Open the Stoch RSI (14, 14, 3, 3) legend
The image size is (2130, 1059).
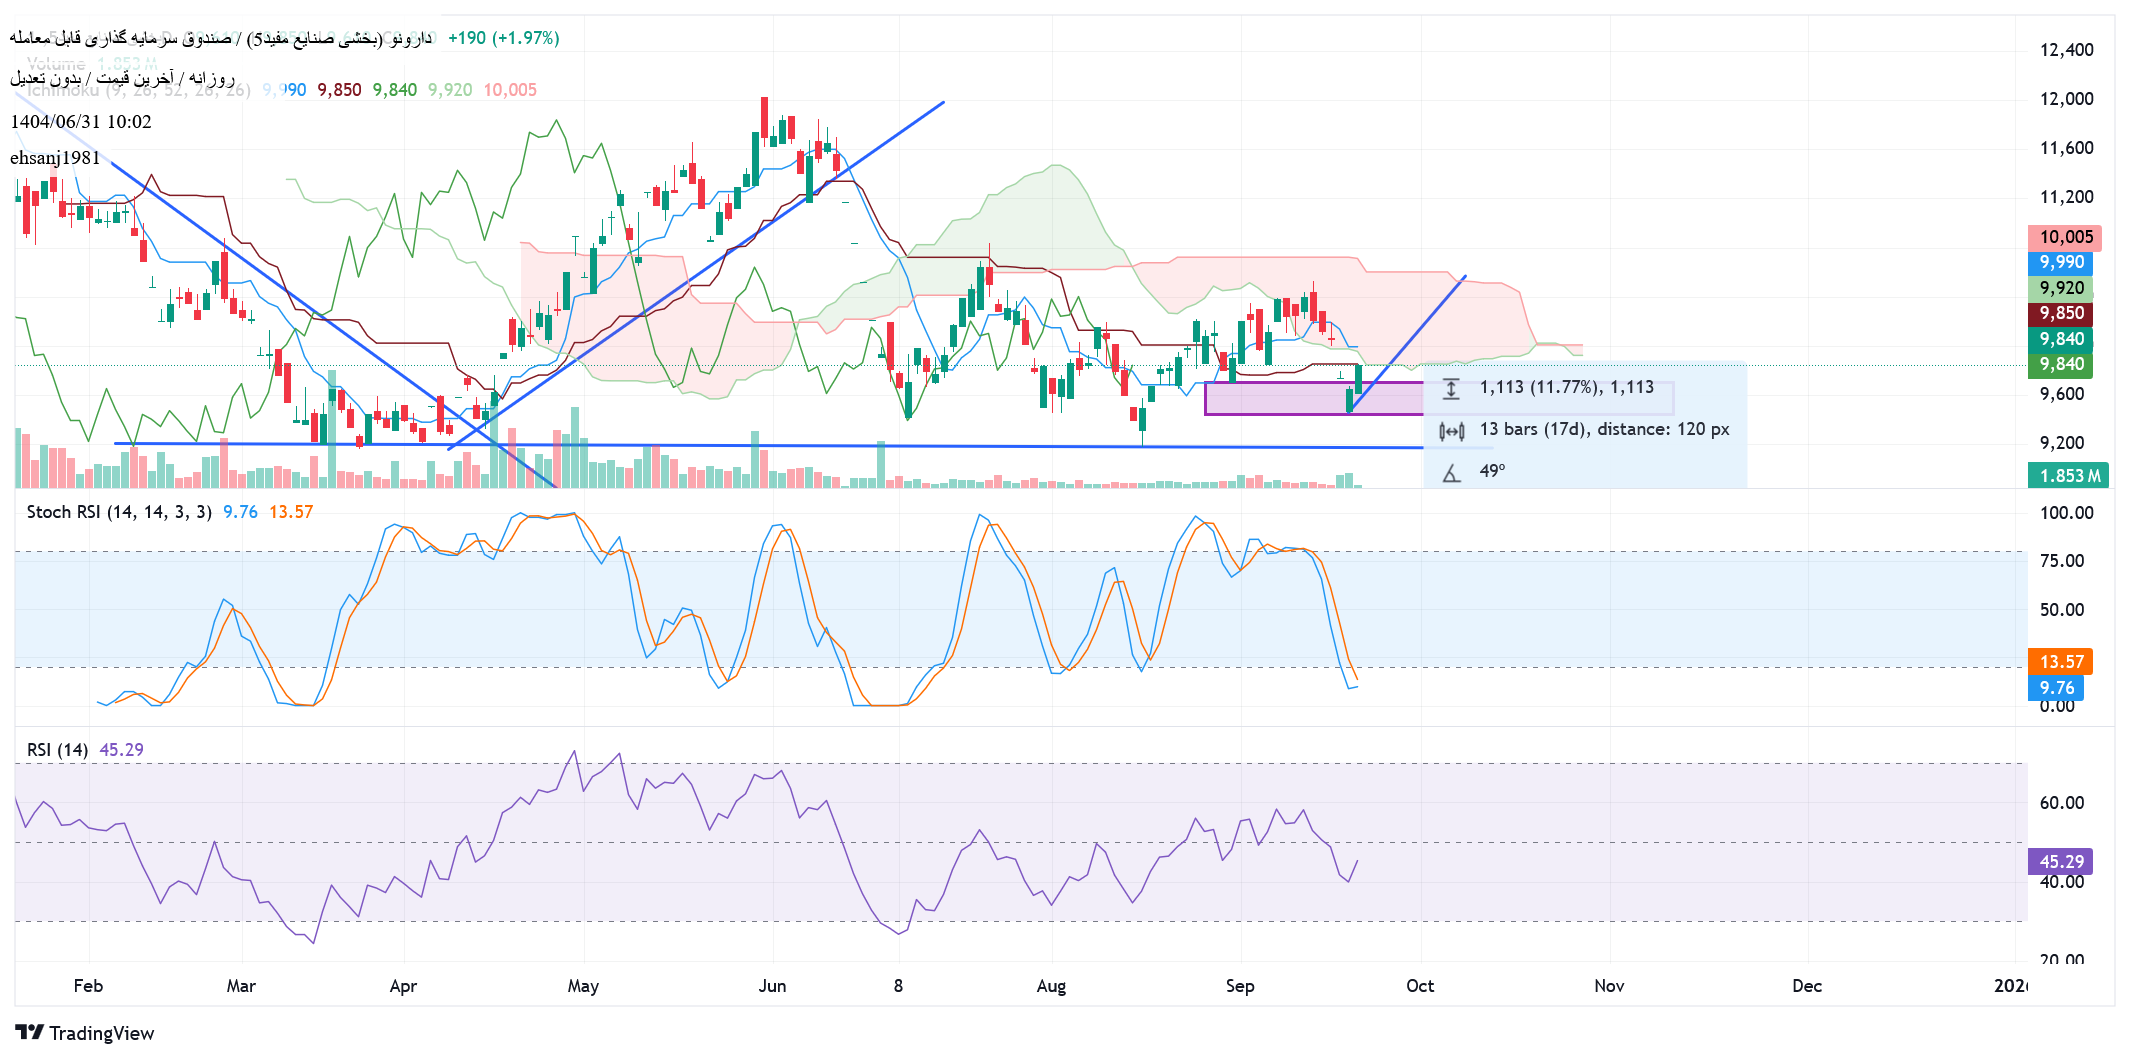pyautogui.click(x=119, y=512)
